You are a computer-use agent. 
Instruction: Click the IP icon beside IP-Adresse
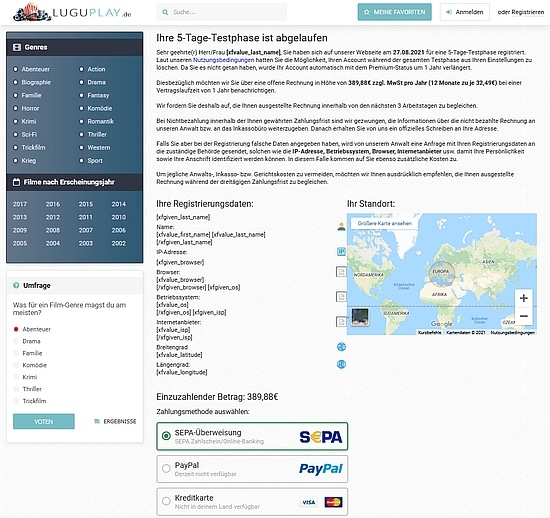(x=341, y=251)
